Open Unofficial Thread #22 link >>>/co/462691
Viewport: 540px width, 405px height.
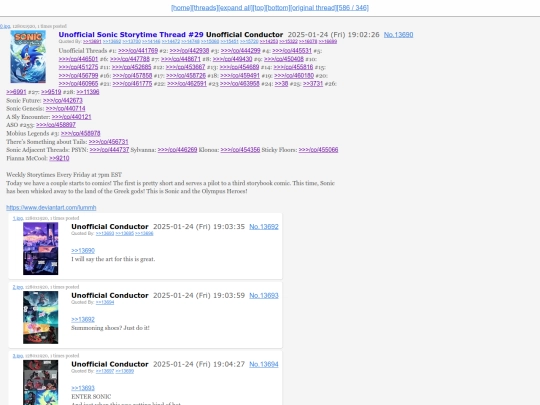point(187,84)
